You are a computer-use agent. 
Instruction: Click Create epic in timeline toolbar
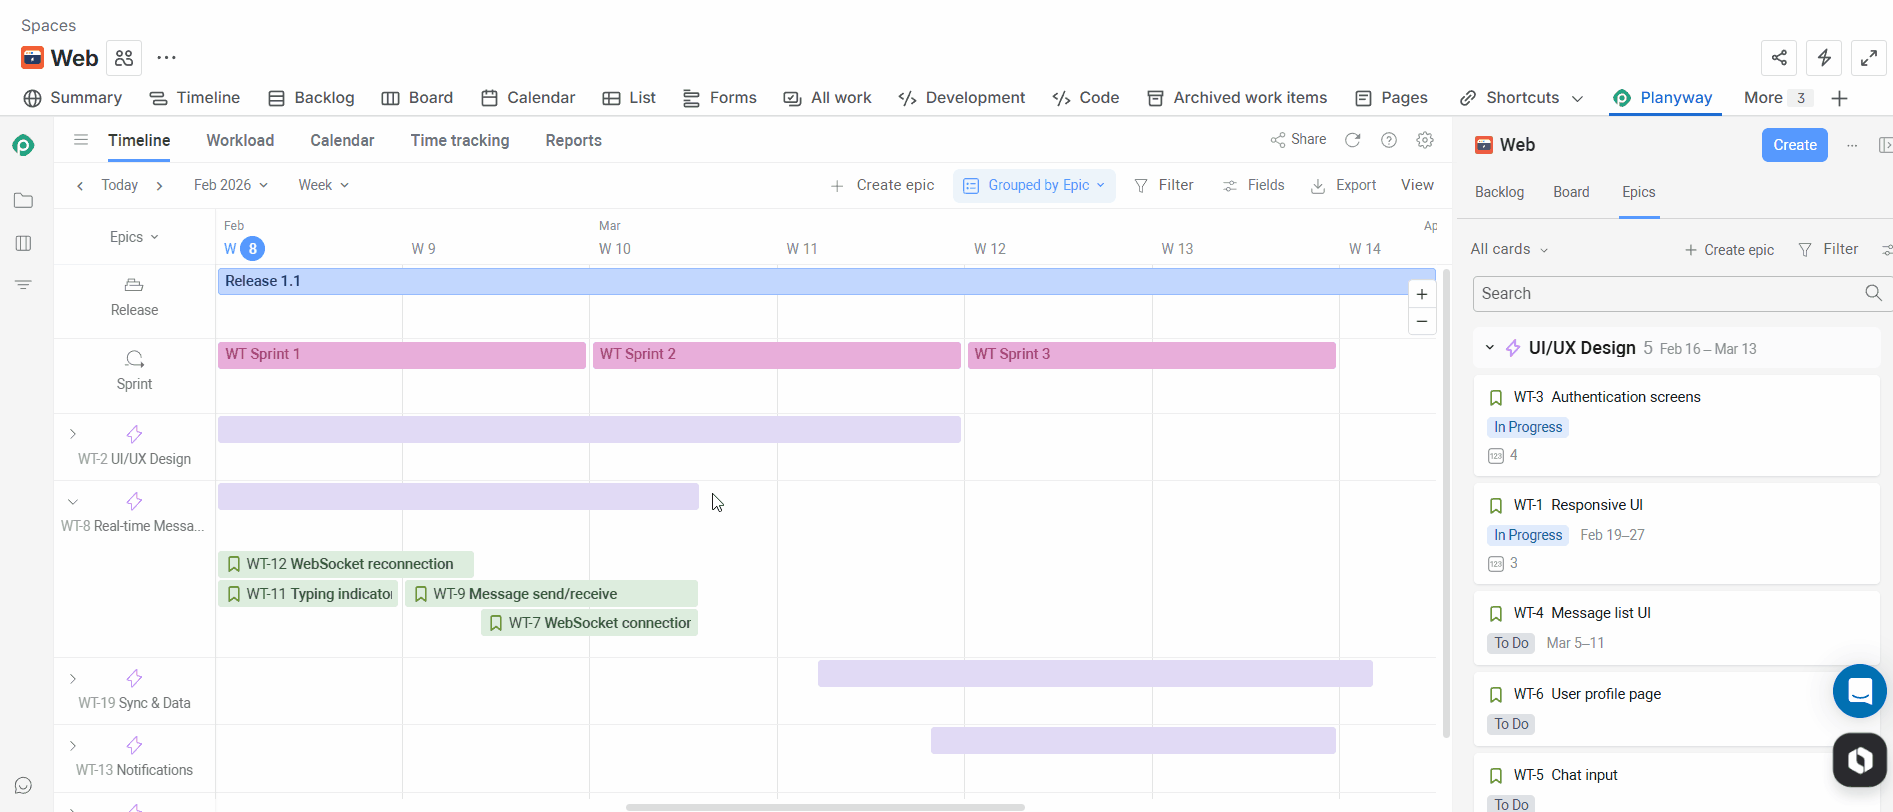882,185
